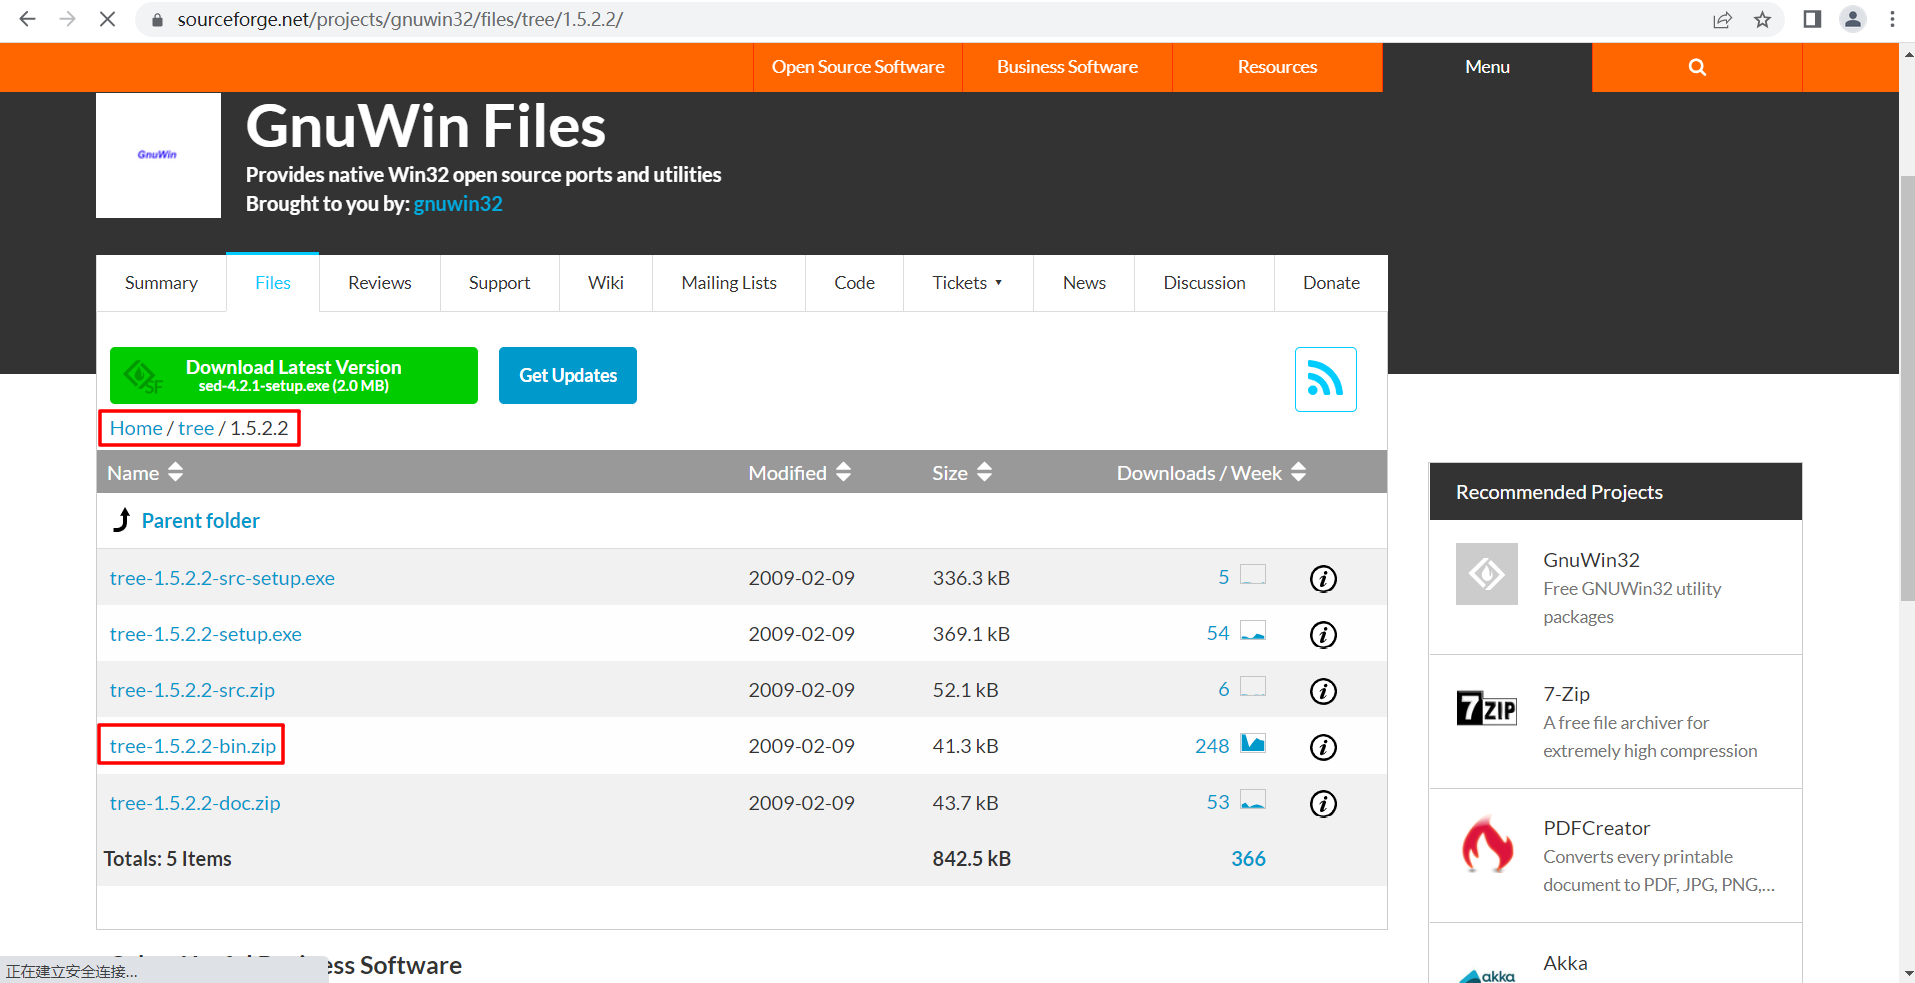Open the News tab
This screenshot has height=983, width=1915.
point(1084,283)
